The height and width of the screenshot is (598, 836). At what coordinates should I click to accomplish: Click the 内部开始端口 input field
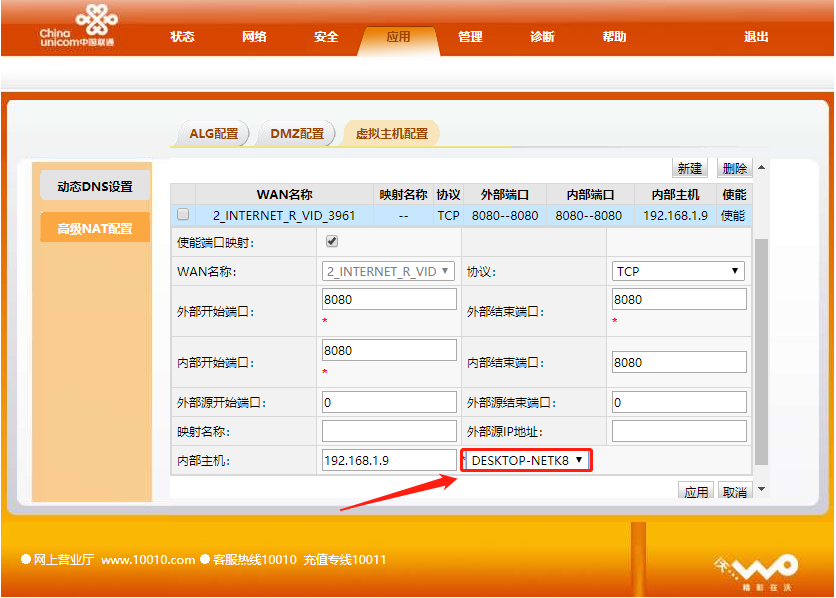tap(389, 350)
